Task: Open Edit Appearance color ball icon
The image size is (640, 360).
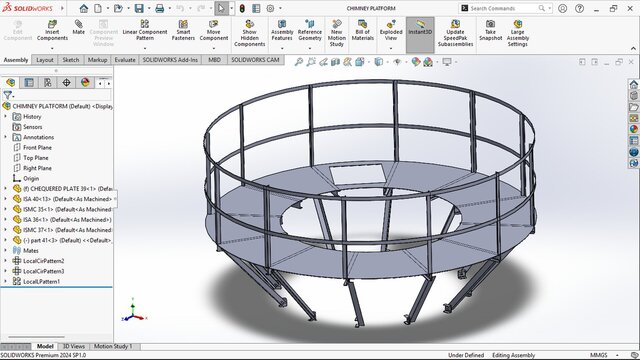Action: tap(416, 62)
